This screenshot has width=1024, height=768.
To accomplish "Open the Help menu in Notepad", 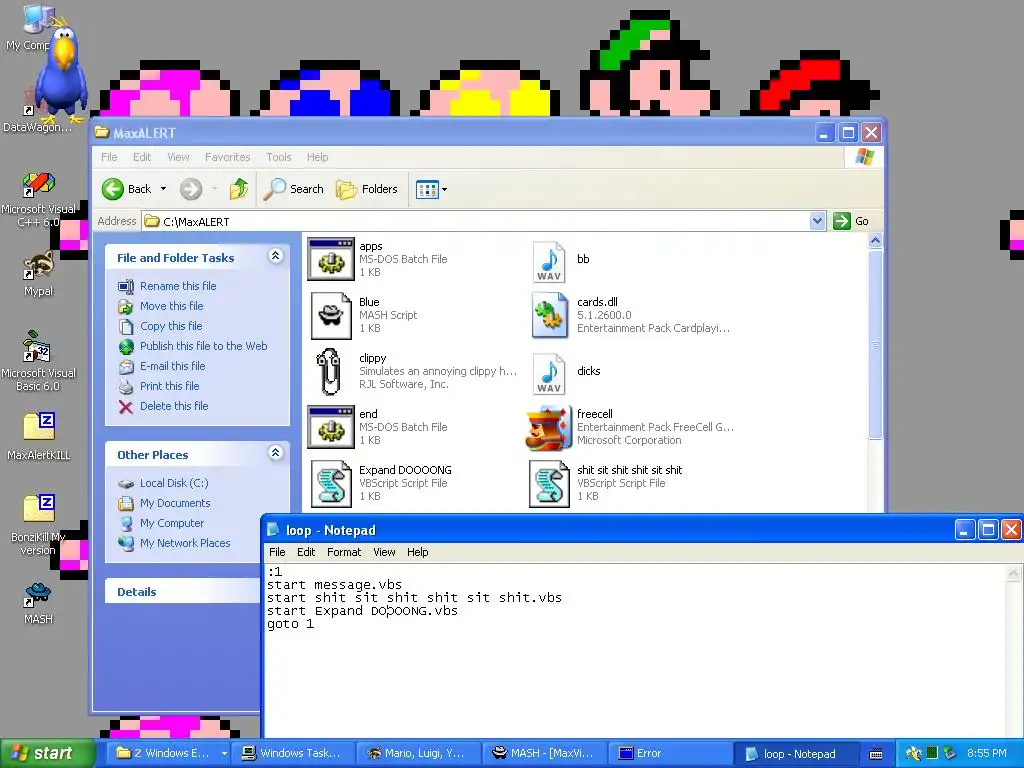I will click(x=417, y=552).
